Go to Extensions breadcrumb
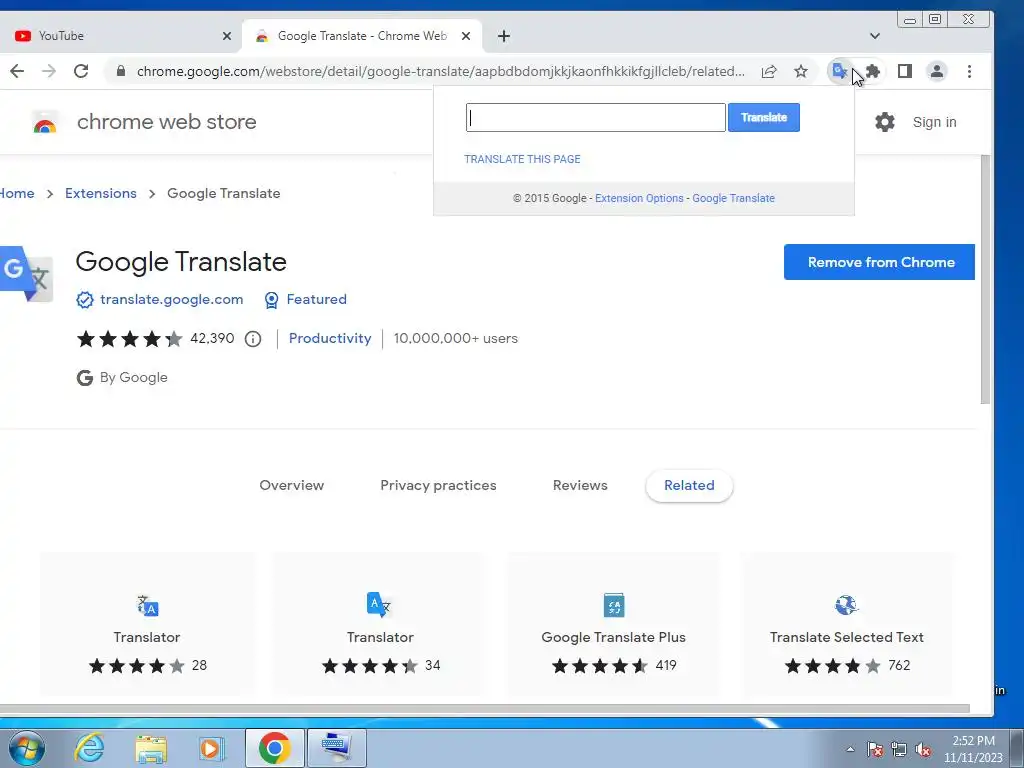This screenshot has width=1024, height=768. coord(101,193)
